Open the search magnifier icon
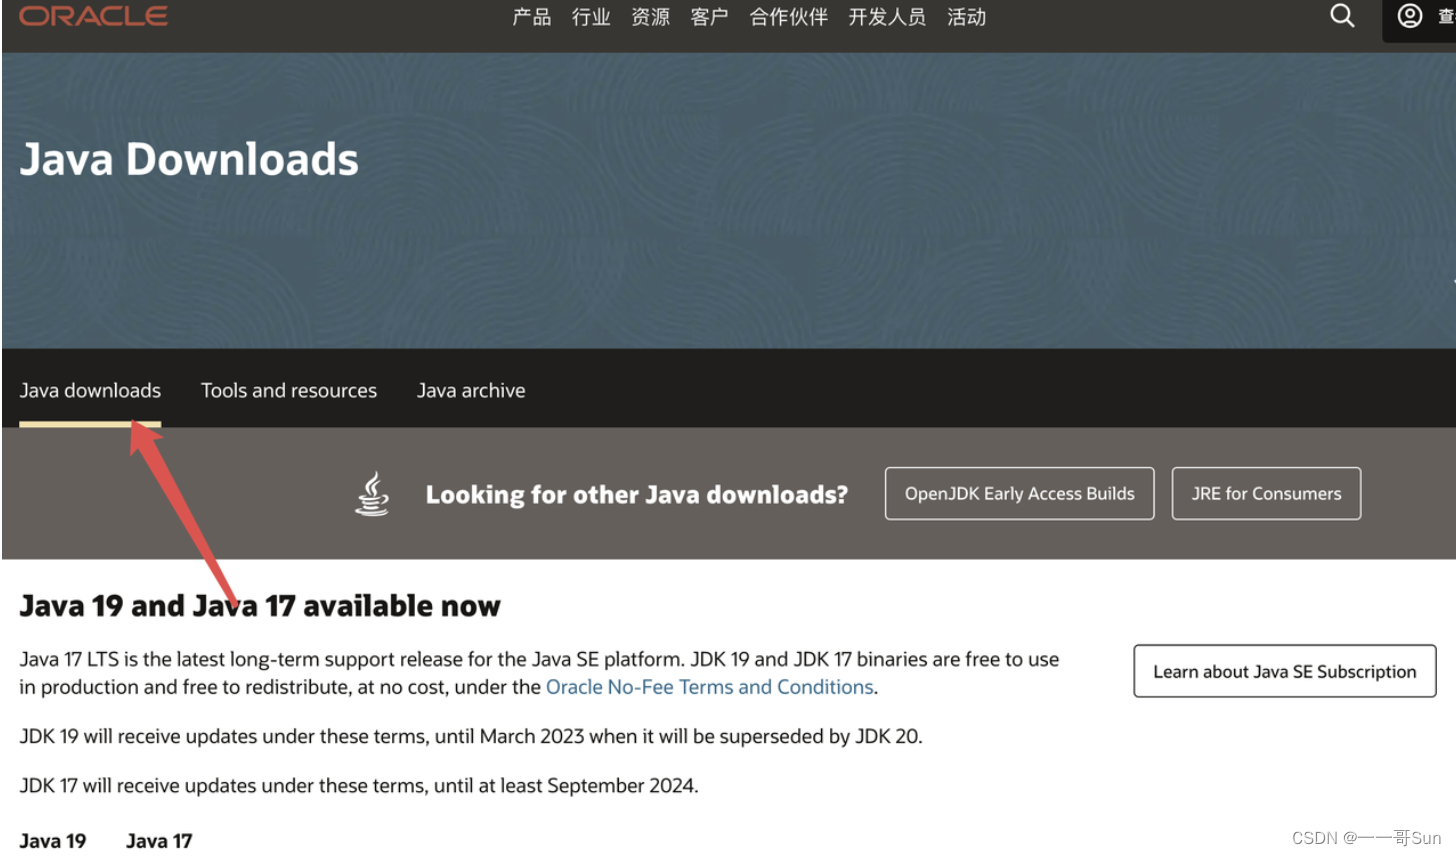 [1342, 15]
